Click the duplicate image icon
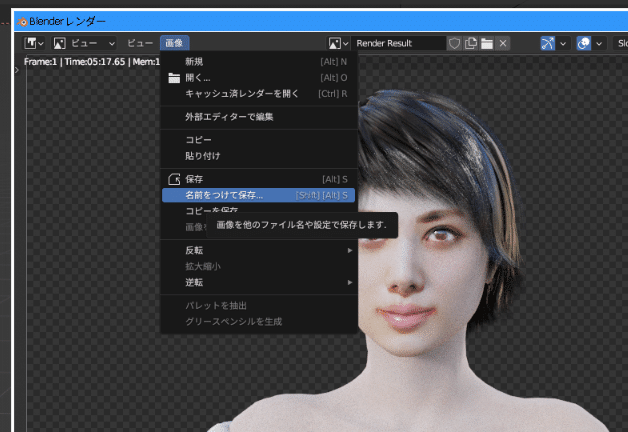This screenshot has height=432, width=628. [x=471, y=43]
